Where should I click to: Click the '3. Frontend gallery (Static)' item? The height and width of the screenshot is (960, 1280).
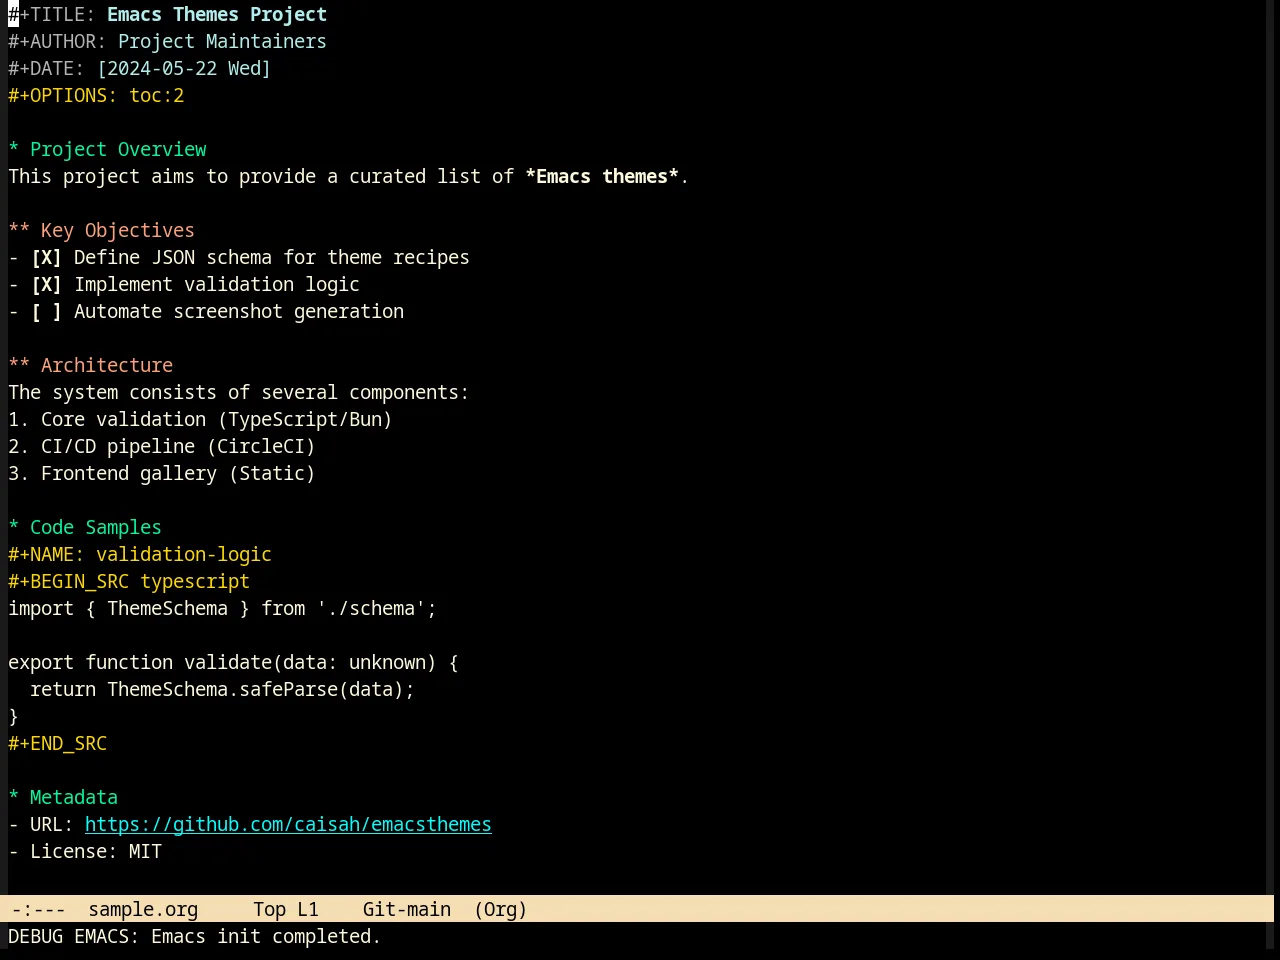(x=162, y=473)
